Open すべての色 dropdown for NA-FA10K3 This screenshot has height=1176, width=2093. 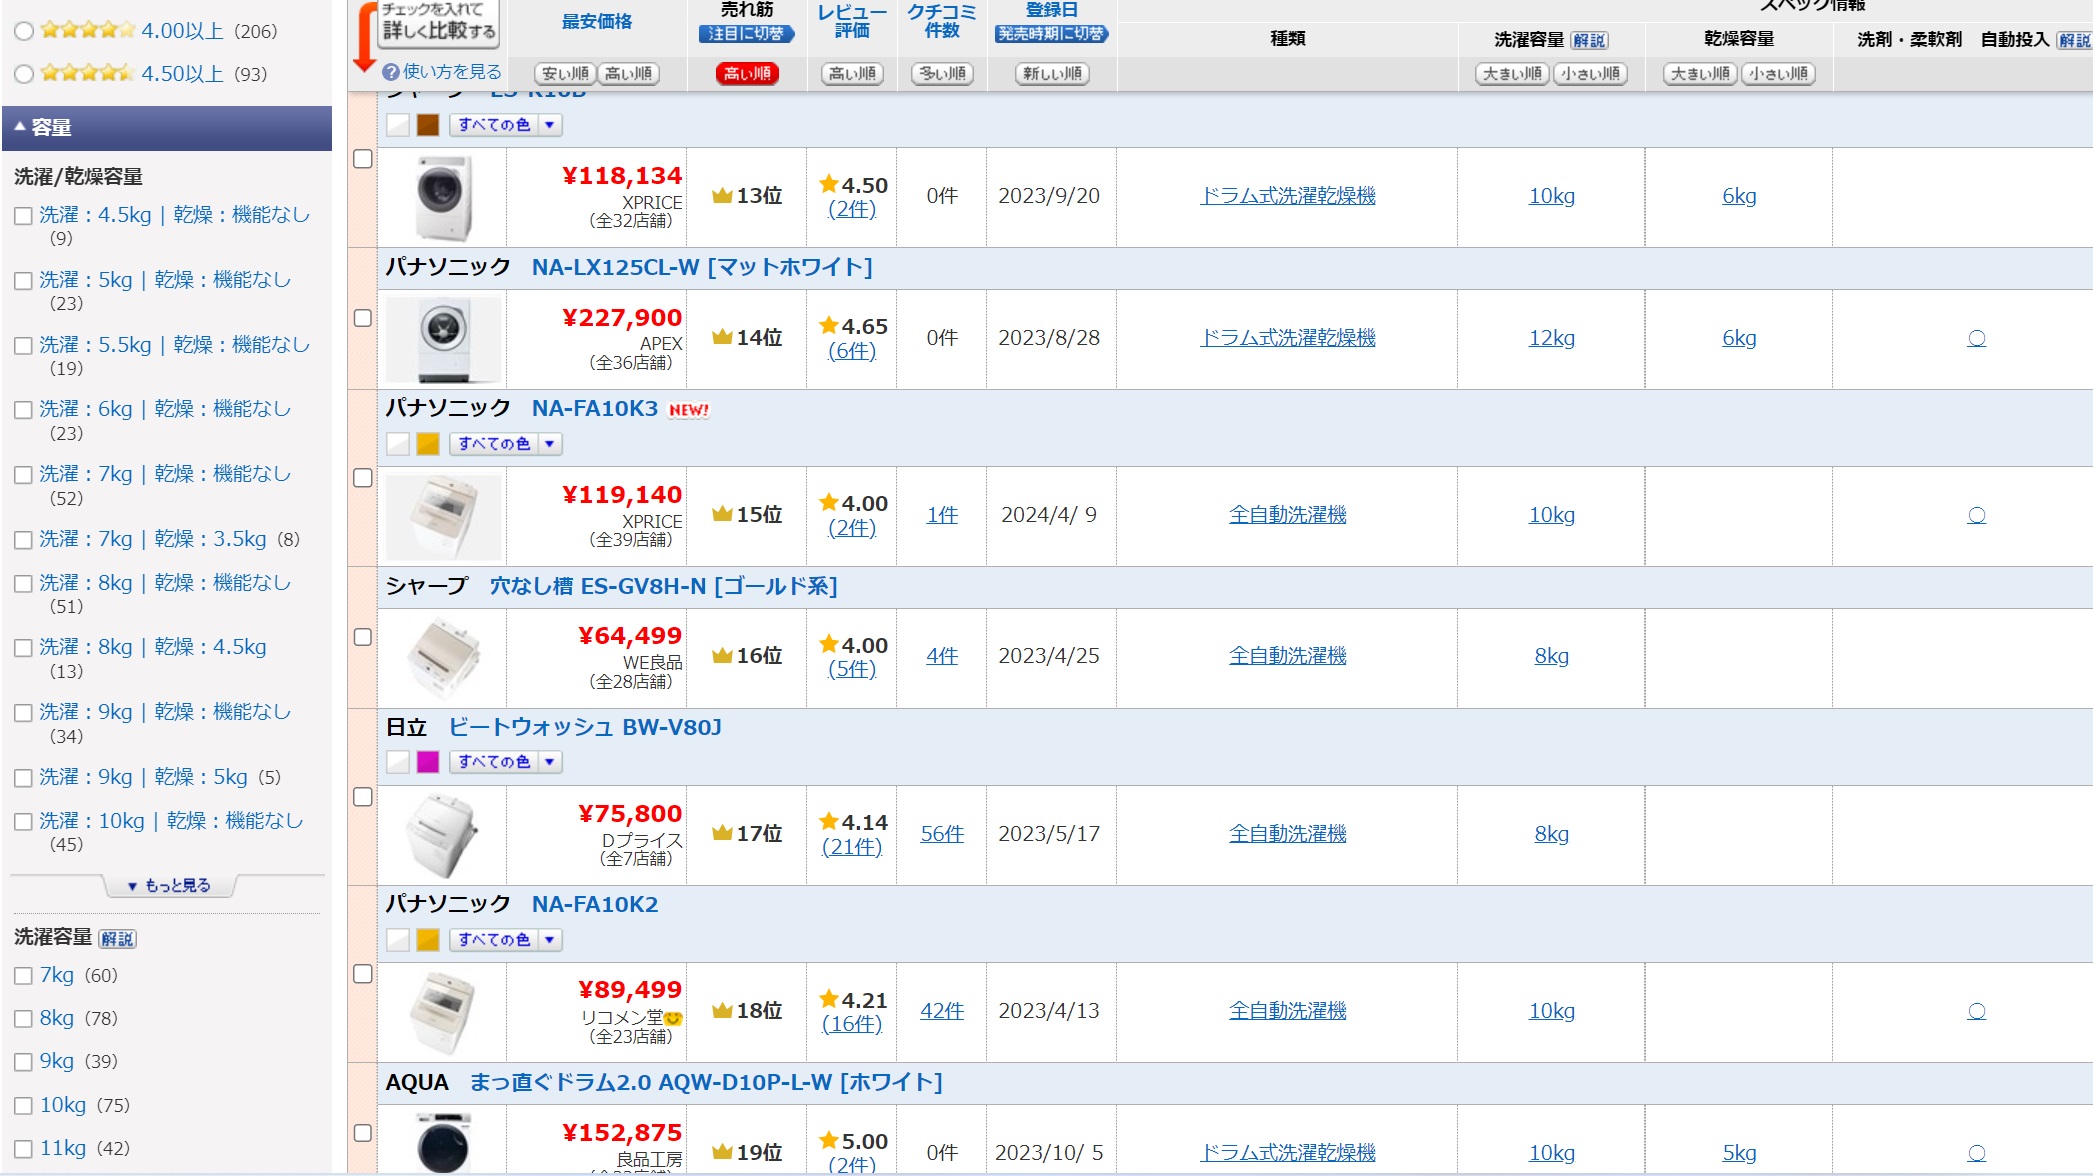click(506, 444)
